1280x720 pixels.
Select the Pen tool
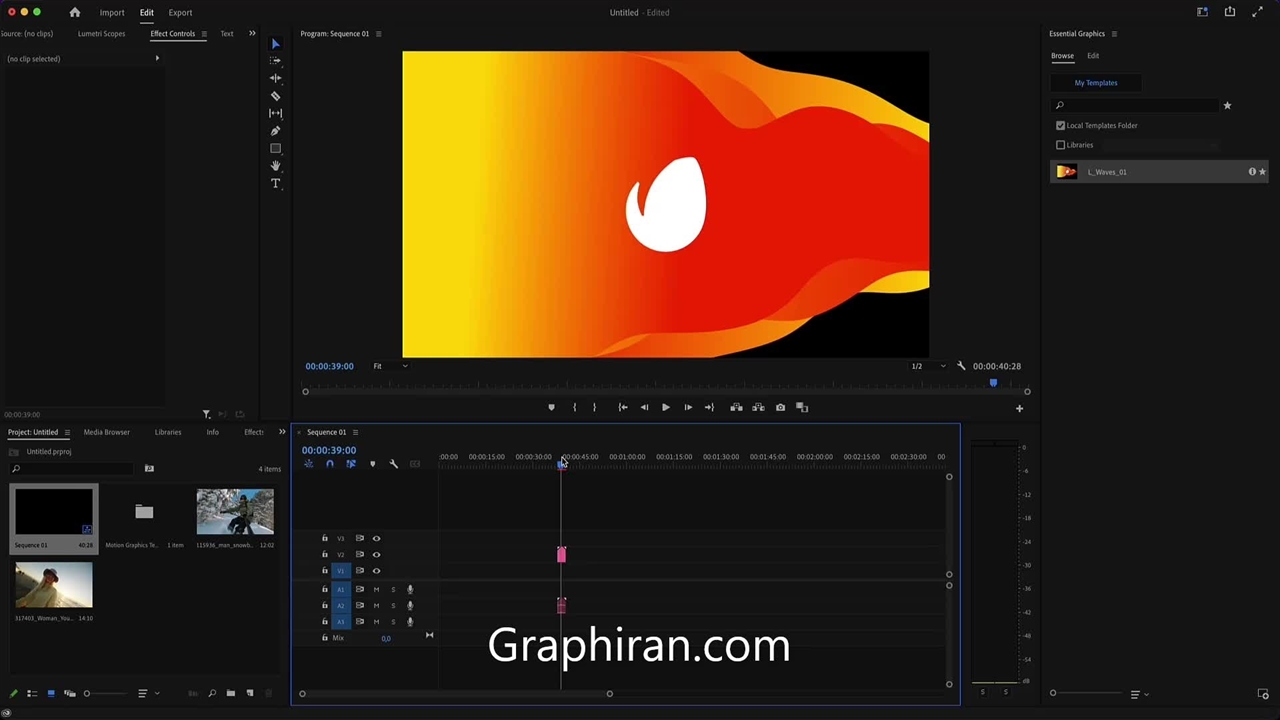275,131
